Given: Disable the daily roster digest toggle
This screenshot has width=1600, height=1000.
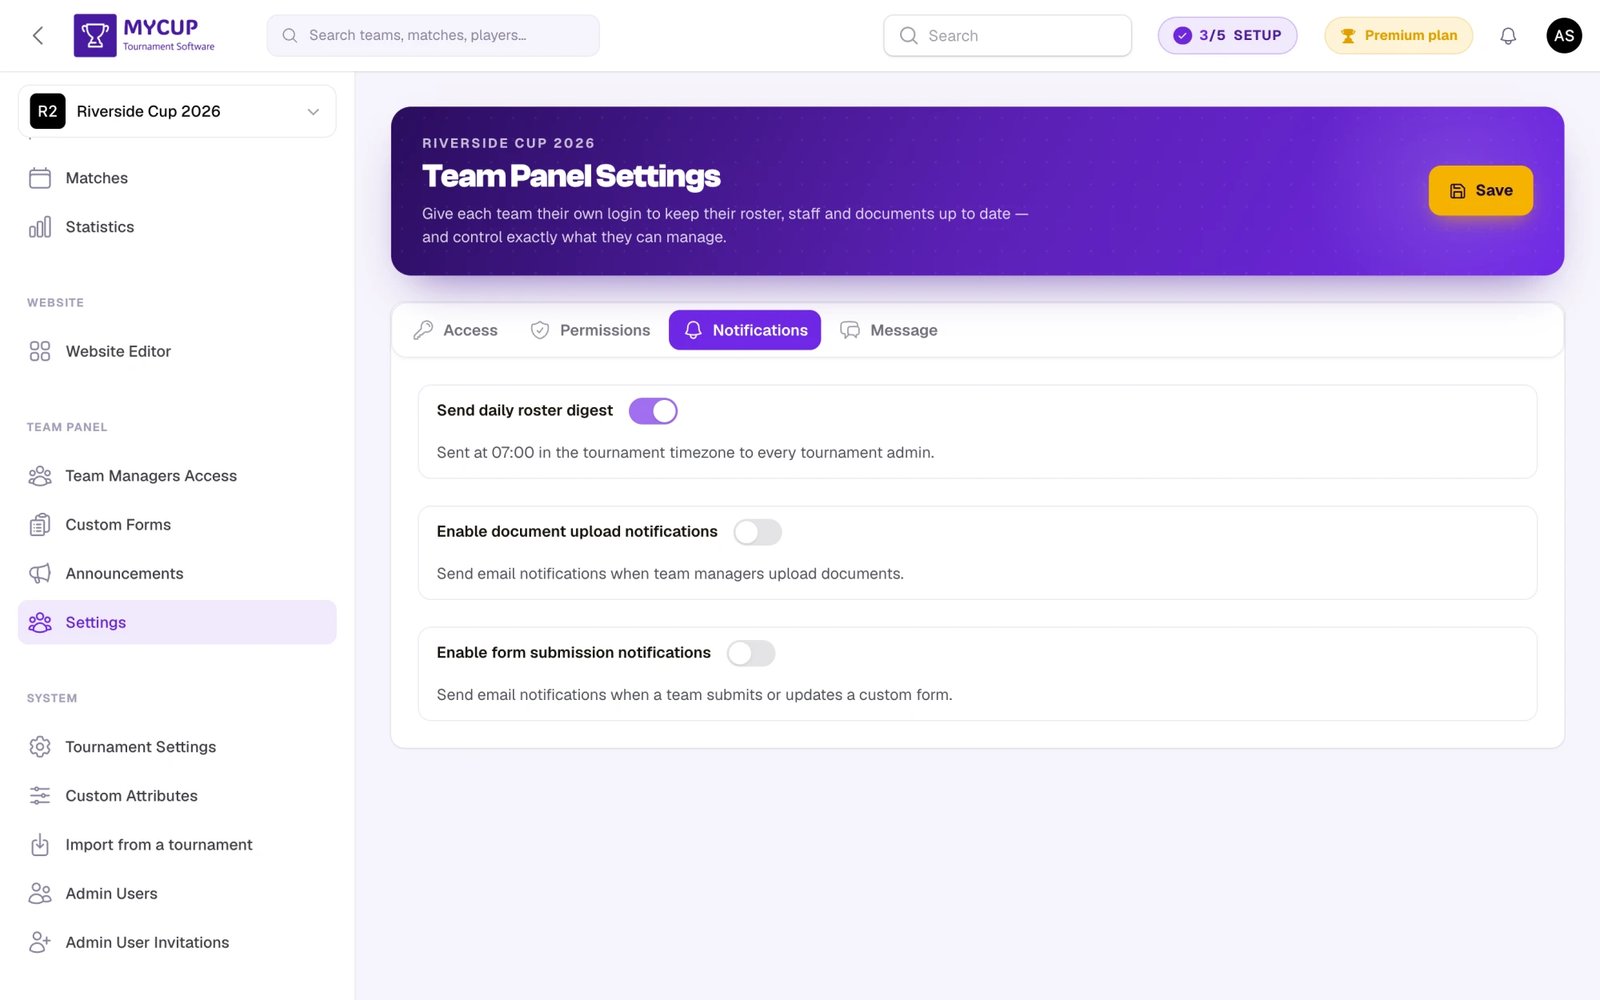Looking at the screenshot, I should pos(653,411).
